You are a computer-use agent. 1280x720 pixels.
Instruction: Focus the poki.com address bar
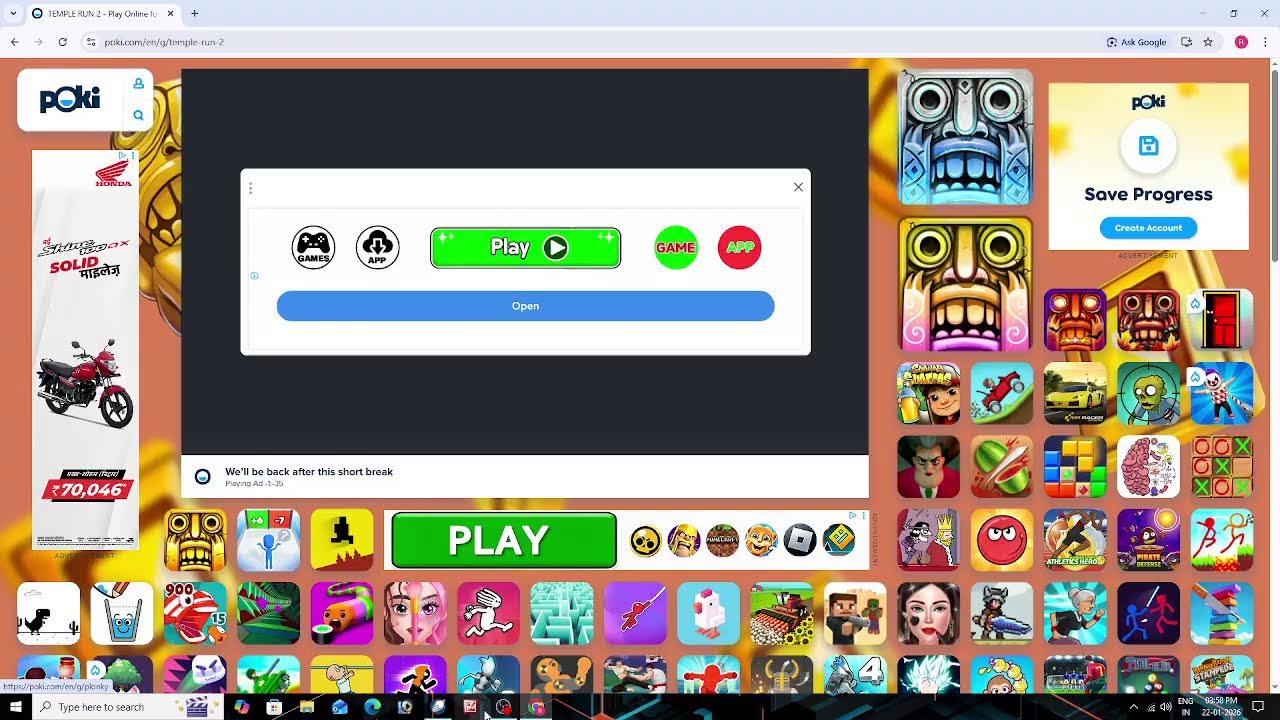[x=590, y=42]
